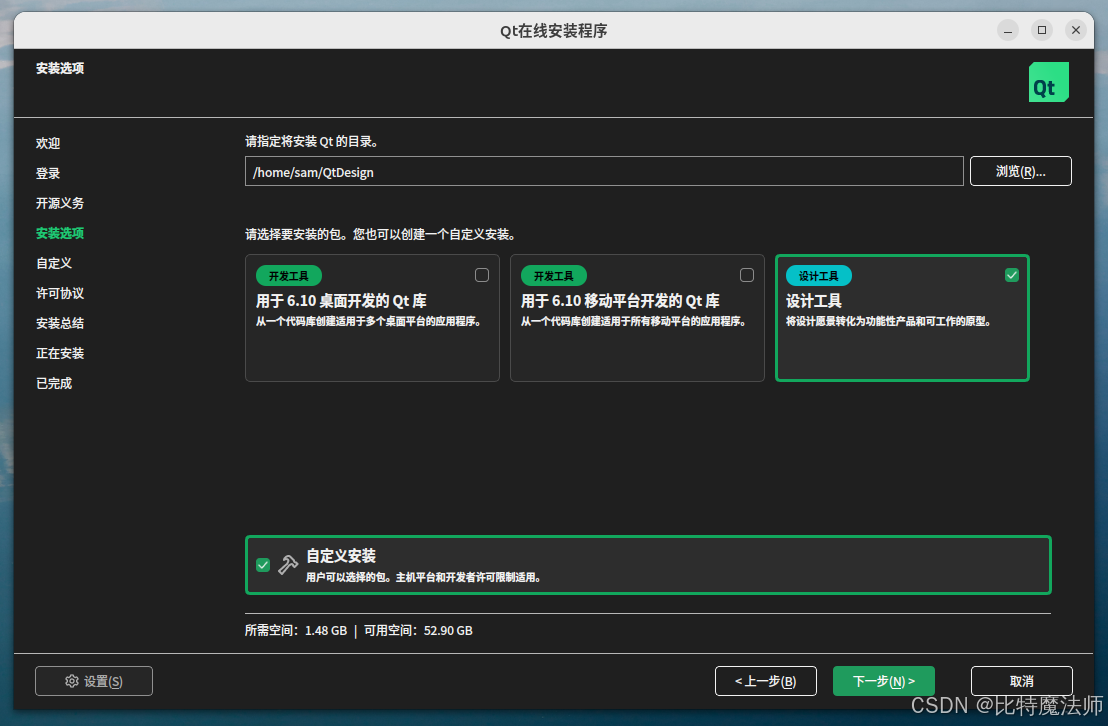
Task: Enable the 用于 6.10 桌面开发的 Qt 库 checkbox
Action: point(481,274)
